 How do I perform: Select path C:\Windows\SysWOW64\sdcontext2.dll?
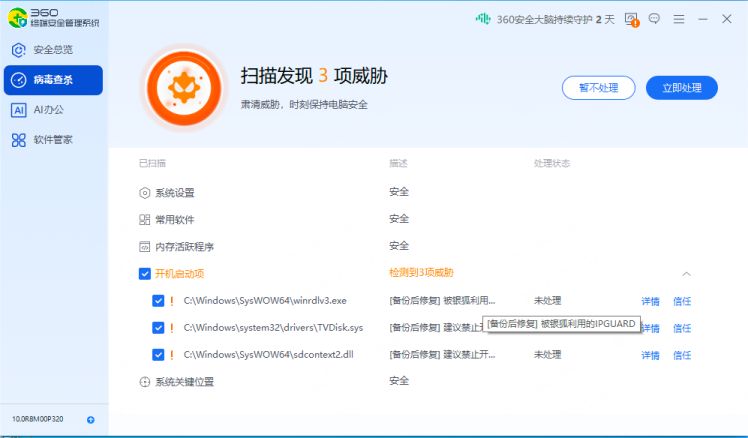tap(269, 355)
